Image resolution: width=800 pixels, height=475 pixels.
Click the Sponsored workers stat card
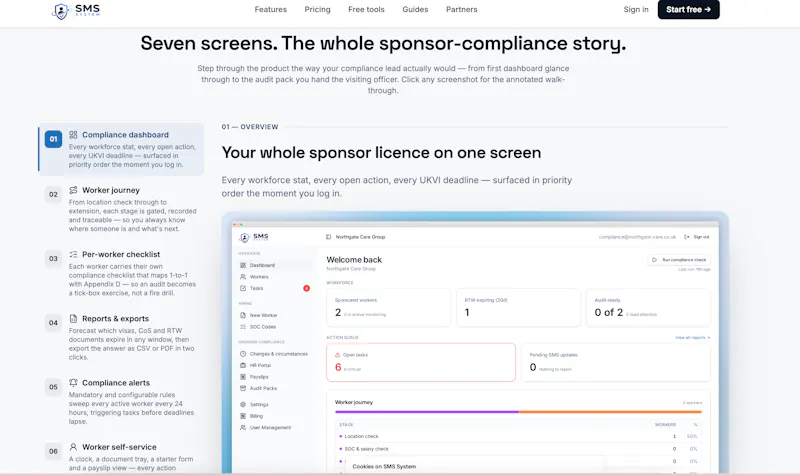388,307
